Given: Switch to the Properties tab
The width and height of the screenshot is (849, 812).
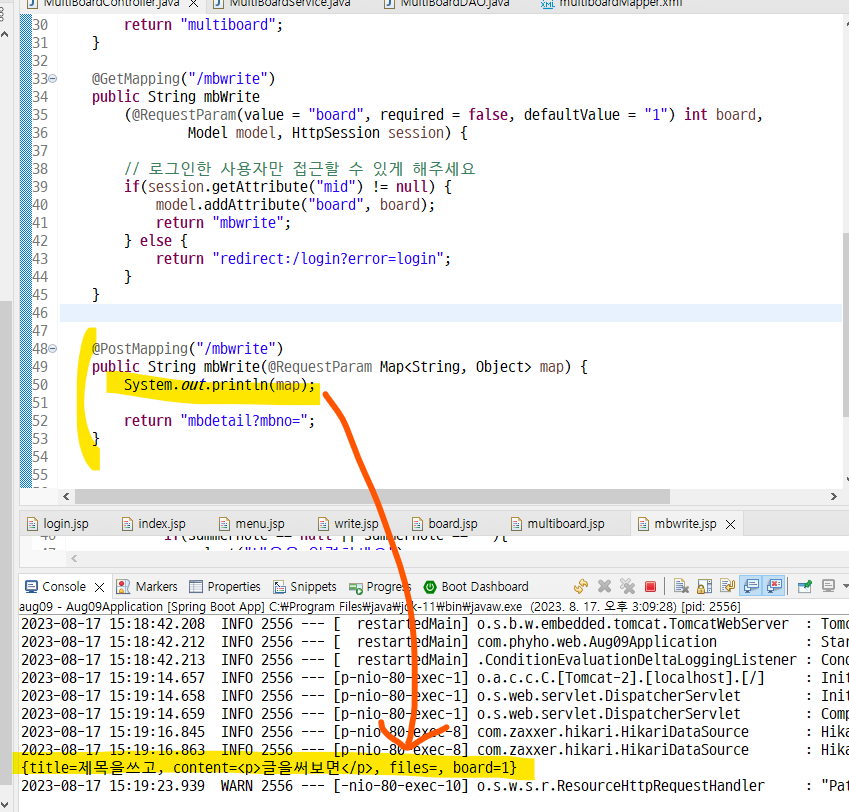Looking at the screenshot, I should (x=225, y=586).
